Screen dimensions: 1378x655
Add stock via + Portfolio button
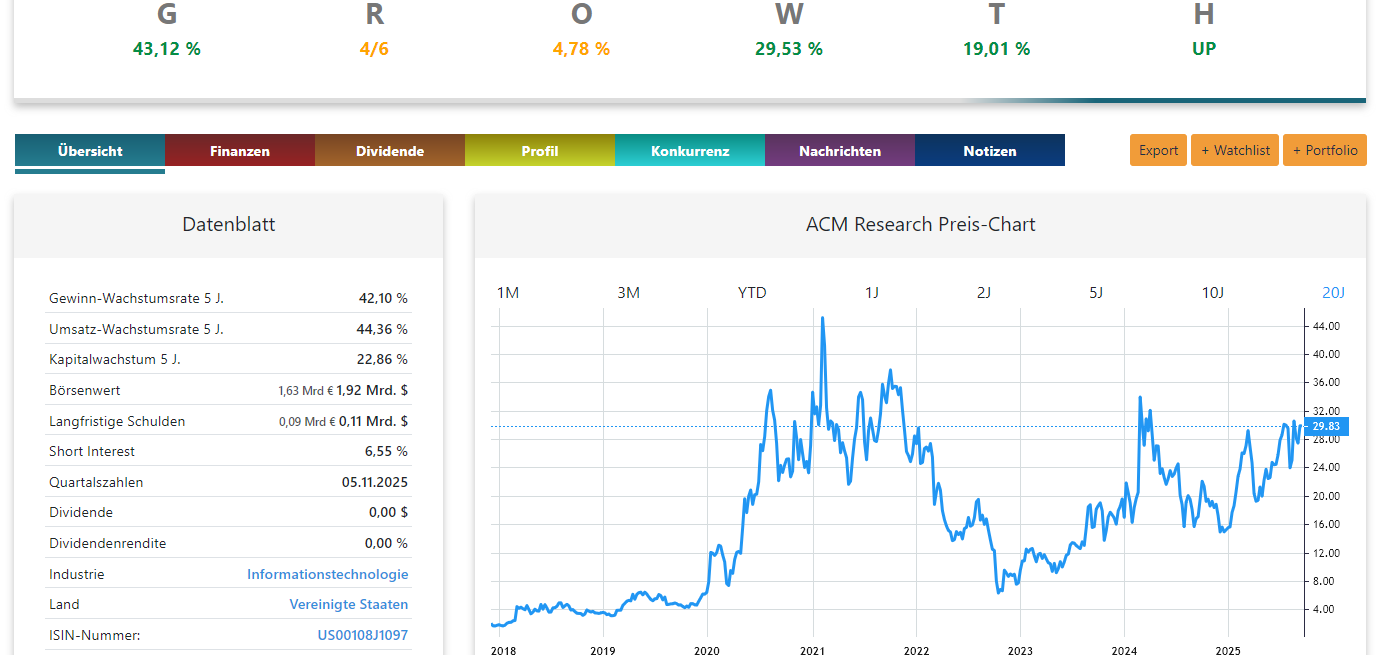click(x=1325, y=150)
